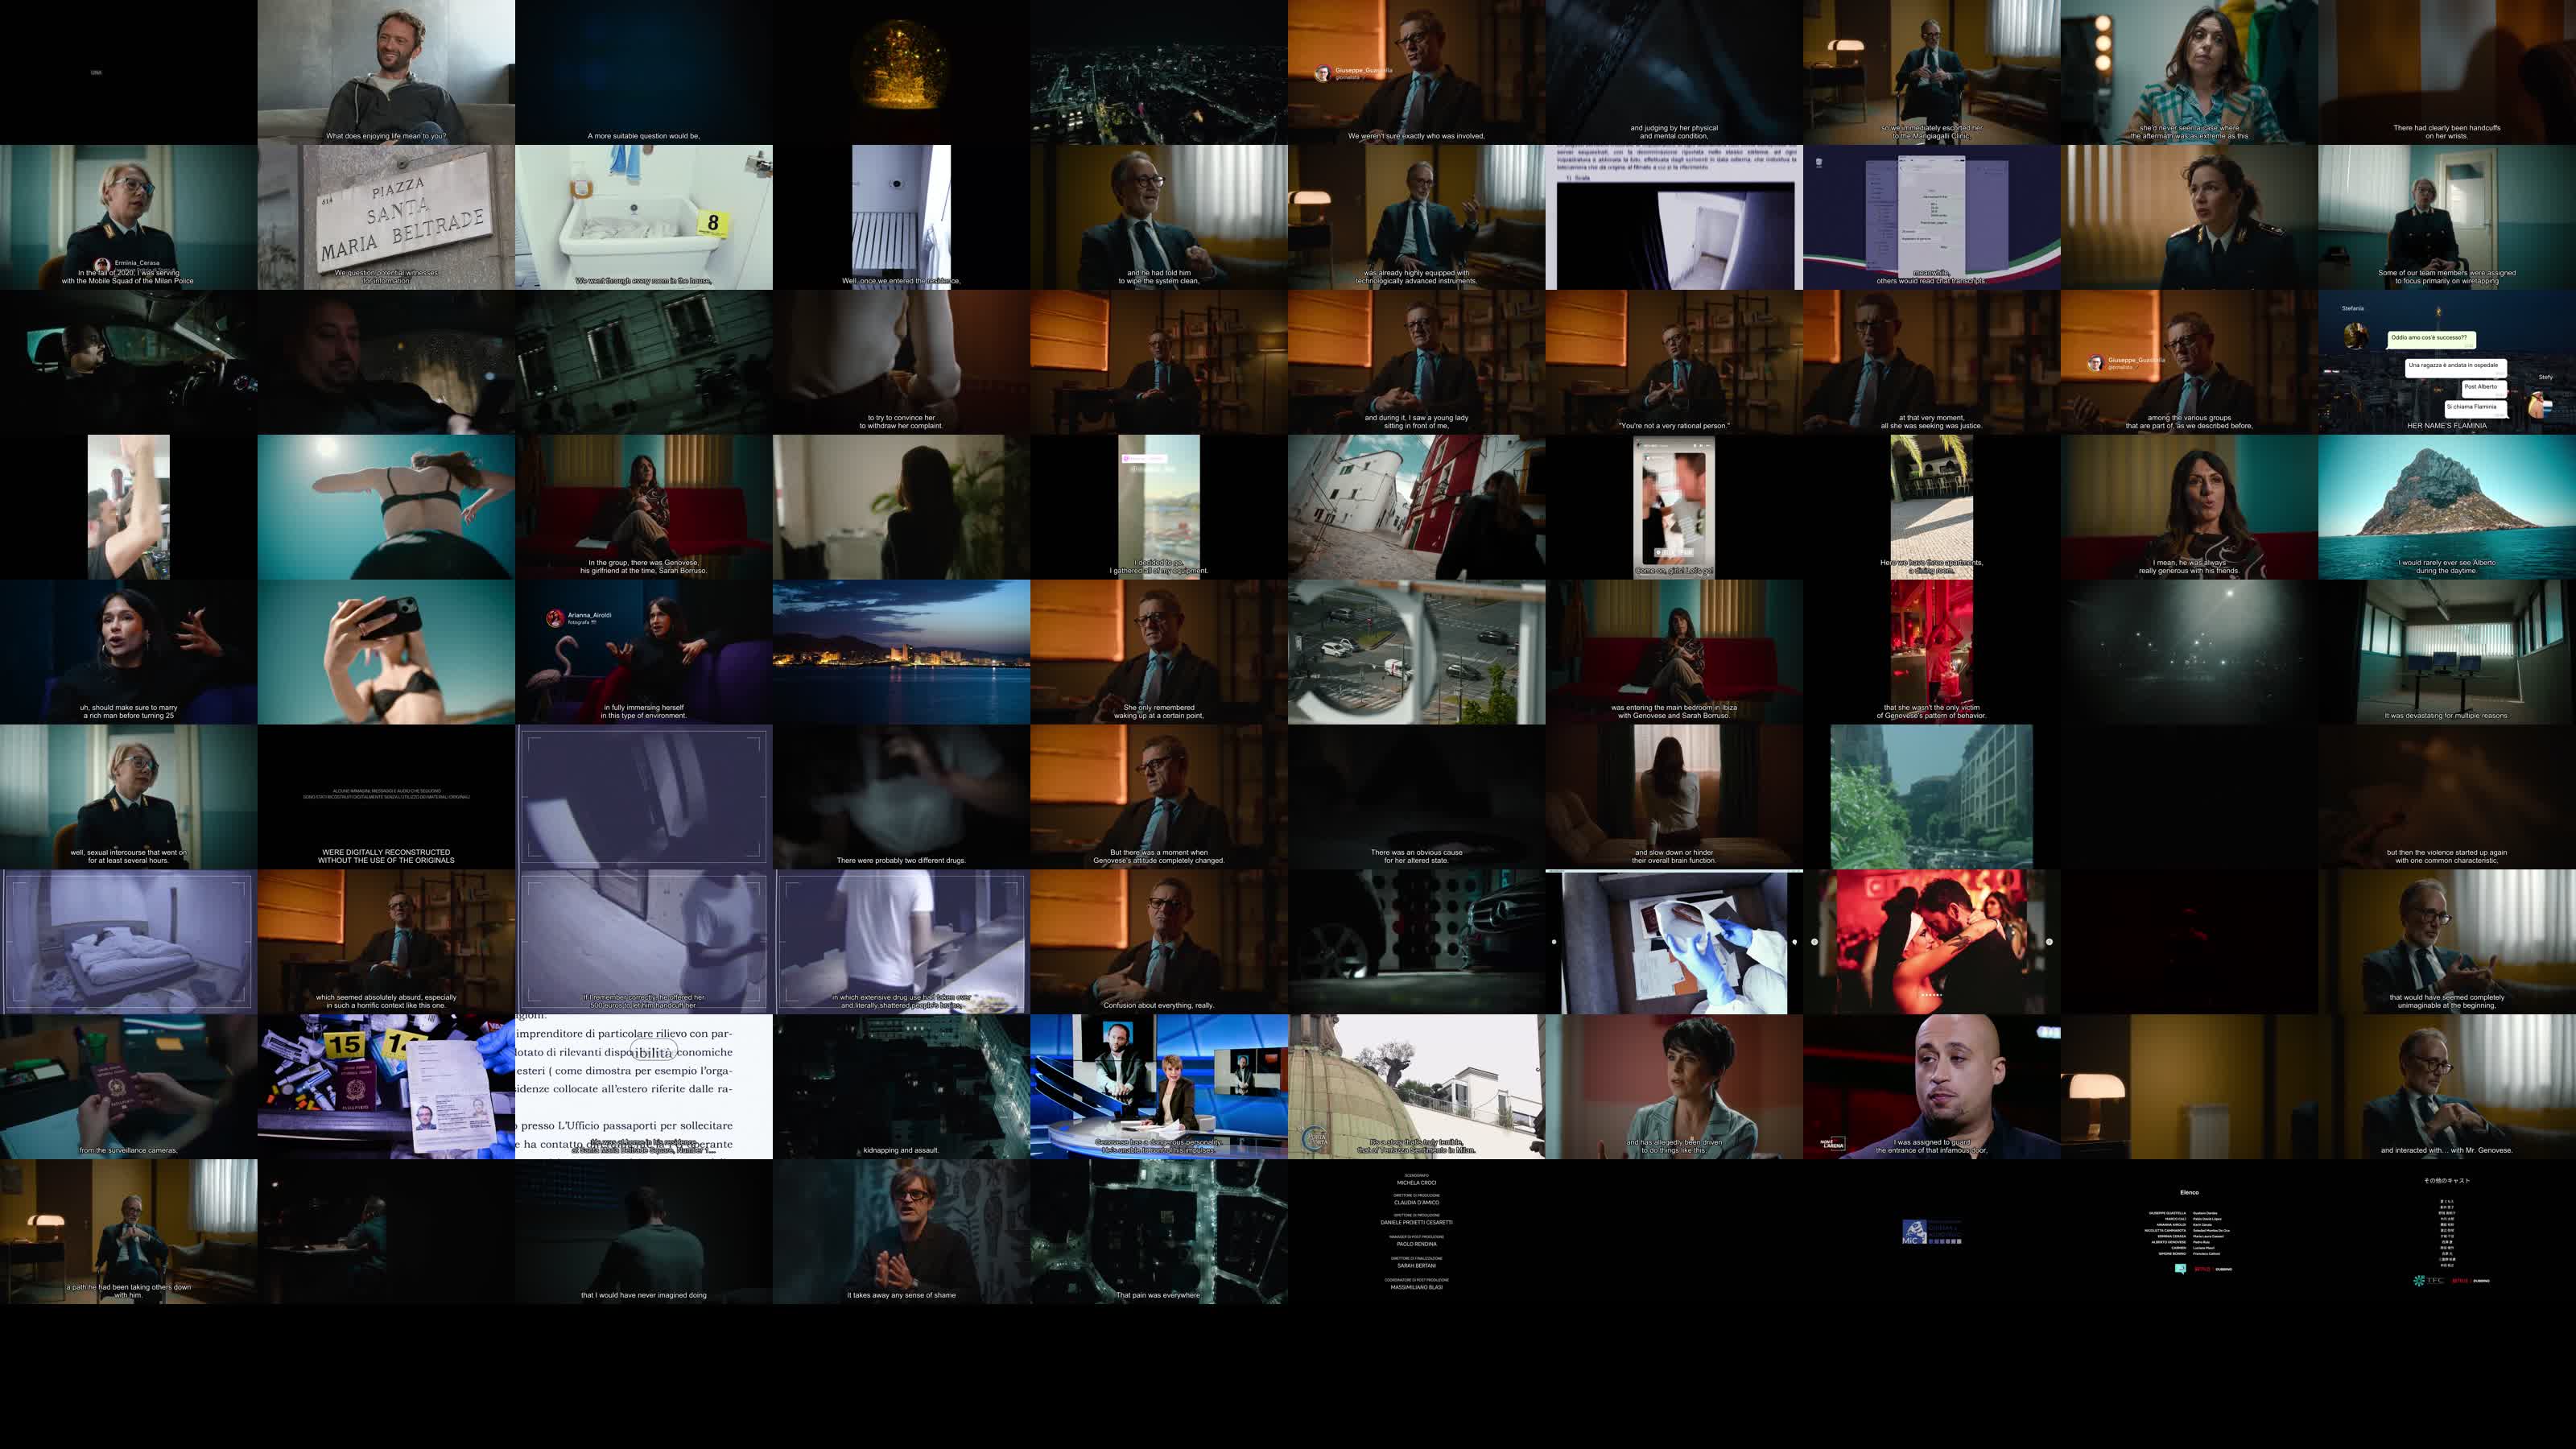Click the 'WERE DIGITALLY RECONSTRUCTED' disclaimer frame
Image resolution: width=2576 pixels, height=1449 pixels.
pos(386,797)
